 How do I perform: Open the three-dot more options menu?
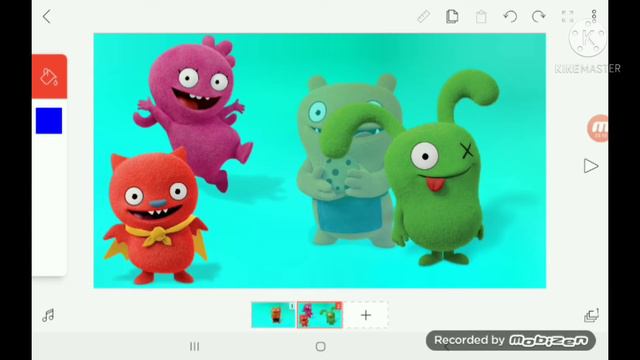tap(594, 16)
